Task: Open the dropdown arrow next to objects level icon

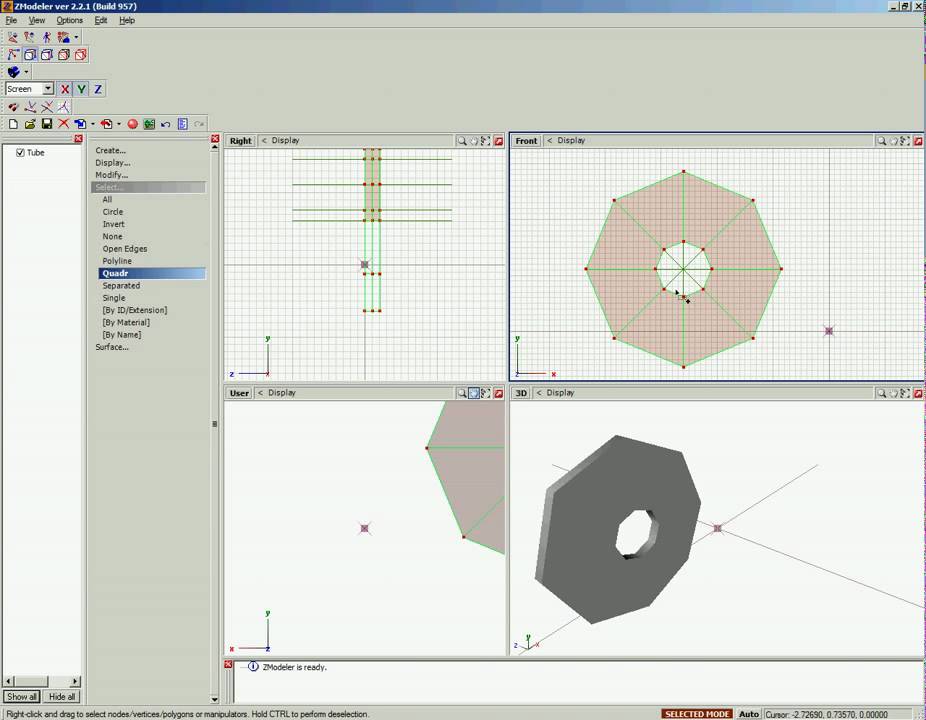Action: [76, 38]
